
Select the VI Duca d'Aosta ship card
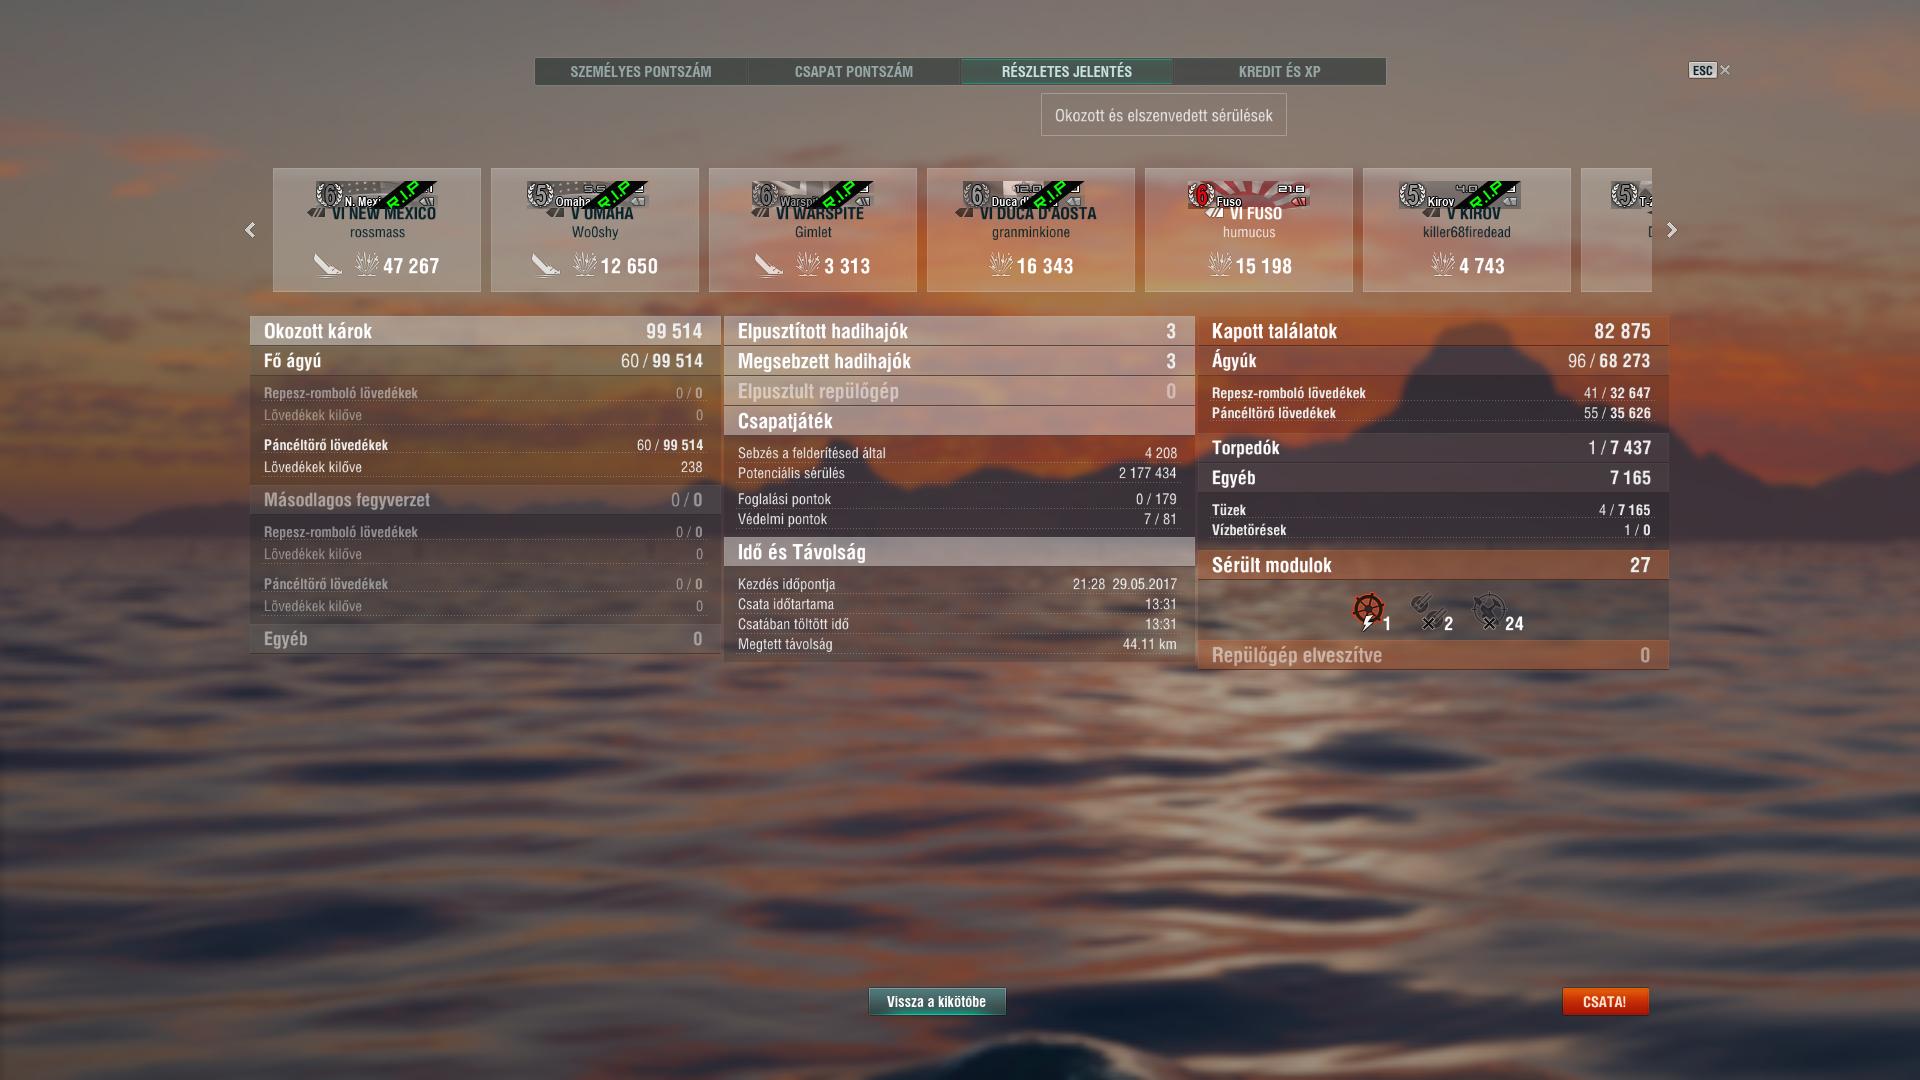[x=1031, y=230]
